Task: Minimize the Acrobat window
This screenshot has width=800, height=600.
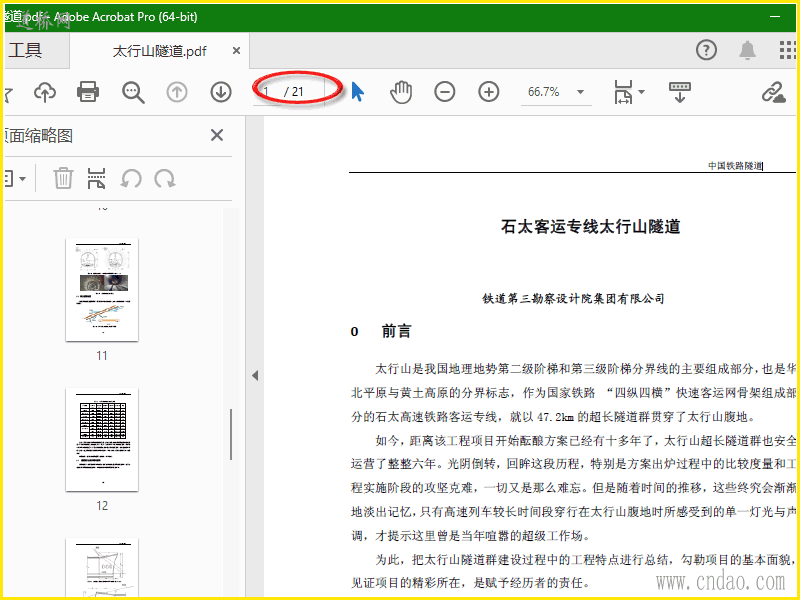Action: pos(775,16)
